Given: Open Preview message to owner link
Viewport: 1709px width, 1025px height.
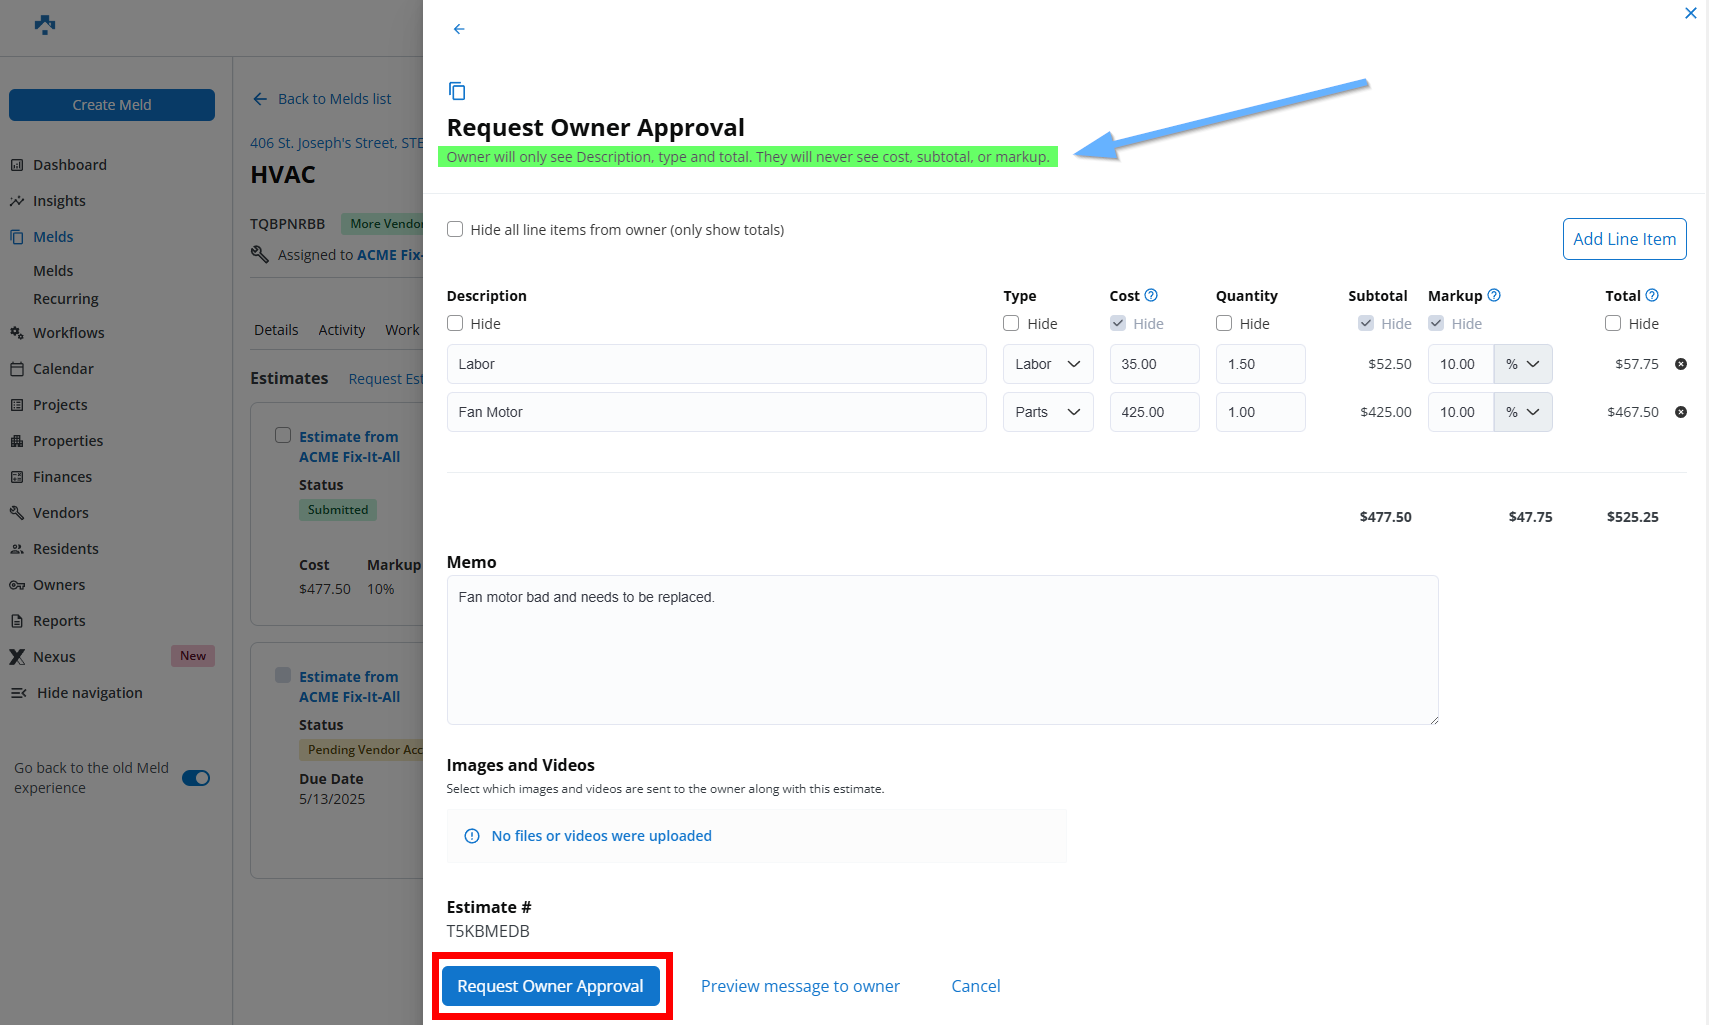Looking at the screenshot, I should tap(800, 986).
